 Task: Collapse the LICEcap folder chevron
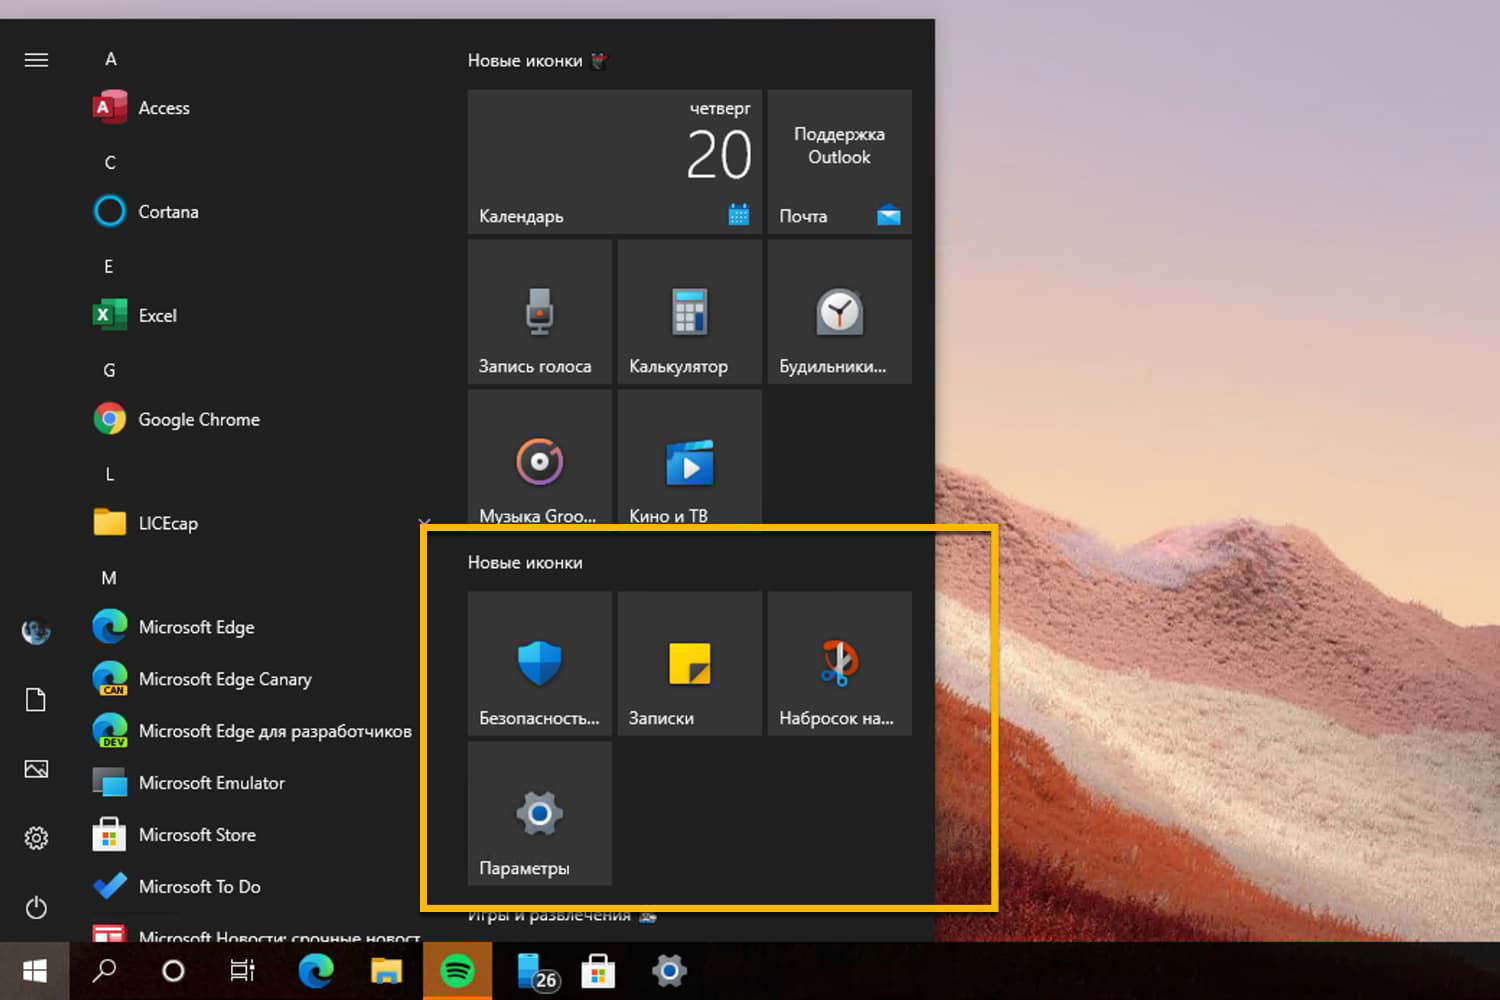point(424,522)
